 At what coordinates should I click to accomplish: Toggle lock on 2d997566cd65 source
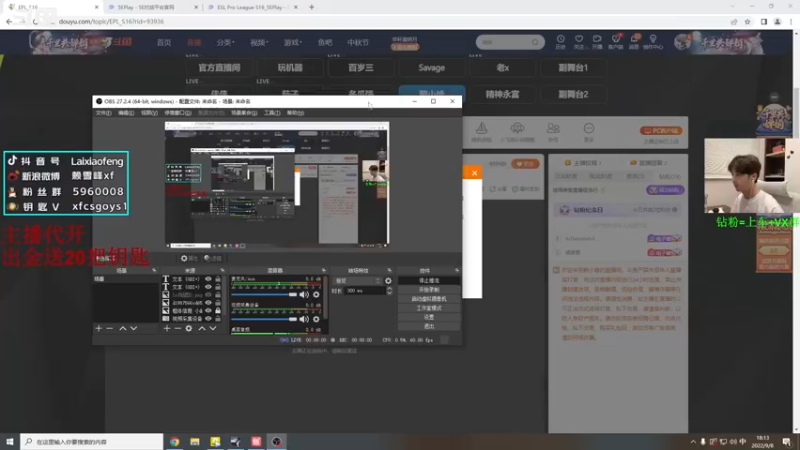[x=218, y=303]
